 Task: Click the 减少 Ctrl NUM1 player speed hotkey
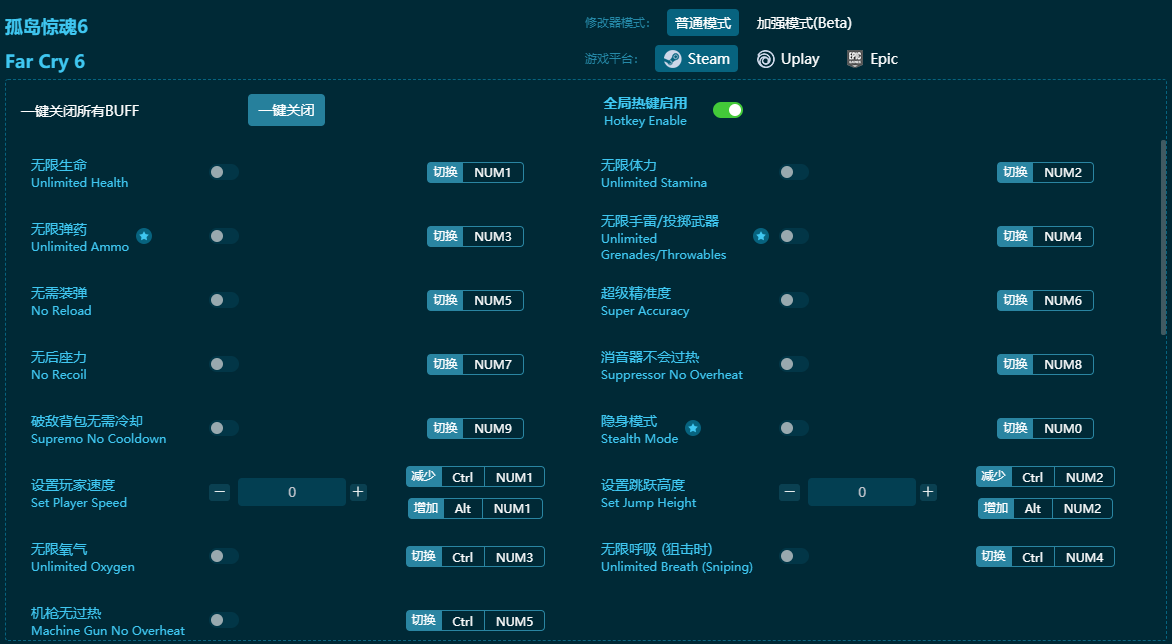click(x=475, y=477)
